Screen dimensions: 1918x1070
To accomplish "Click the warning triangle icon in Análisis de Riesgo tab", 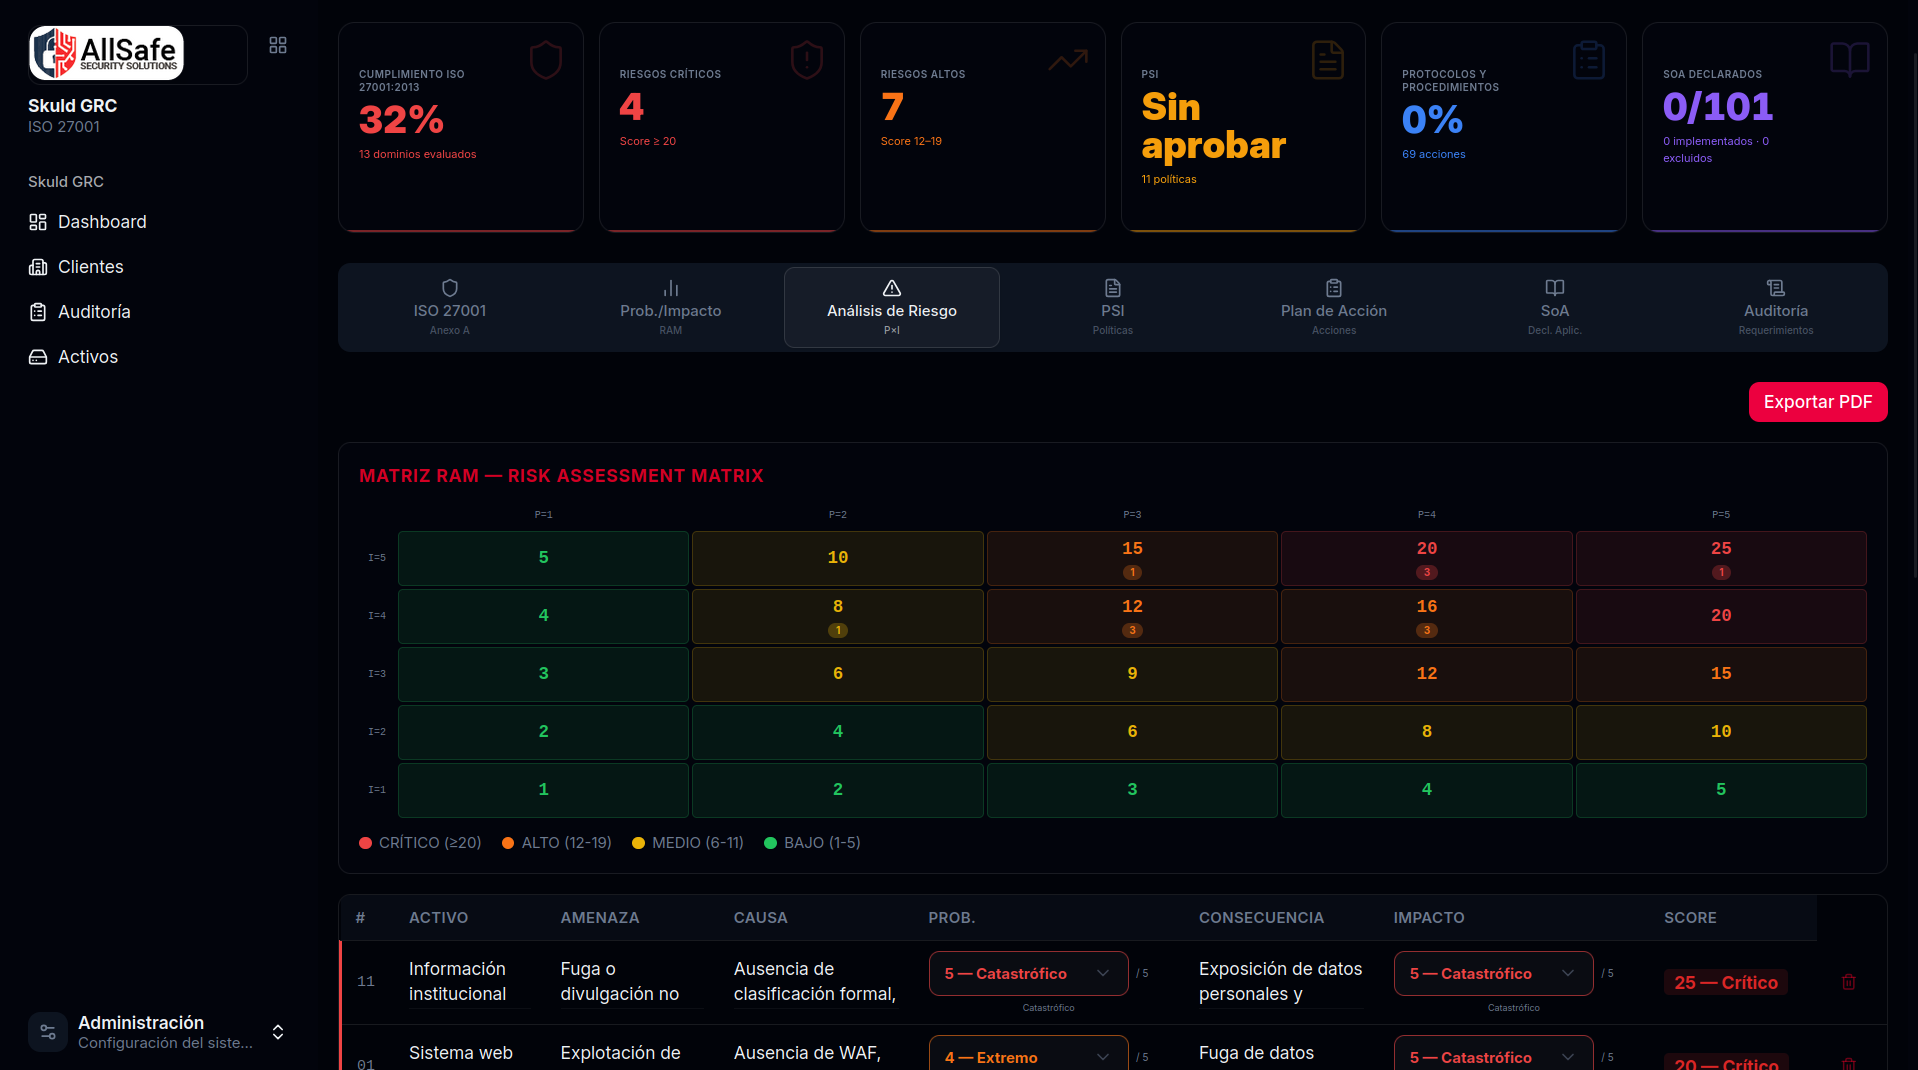I will 892,288.
